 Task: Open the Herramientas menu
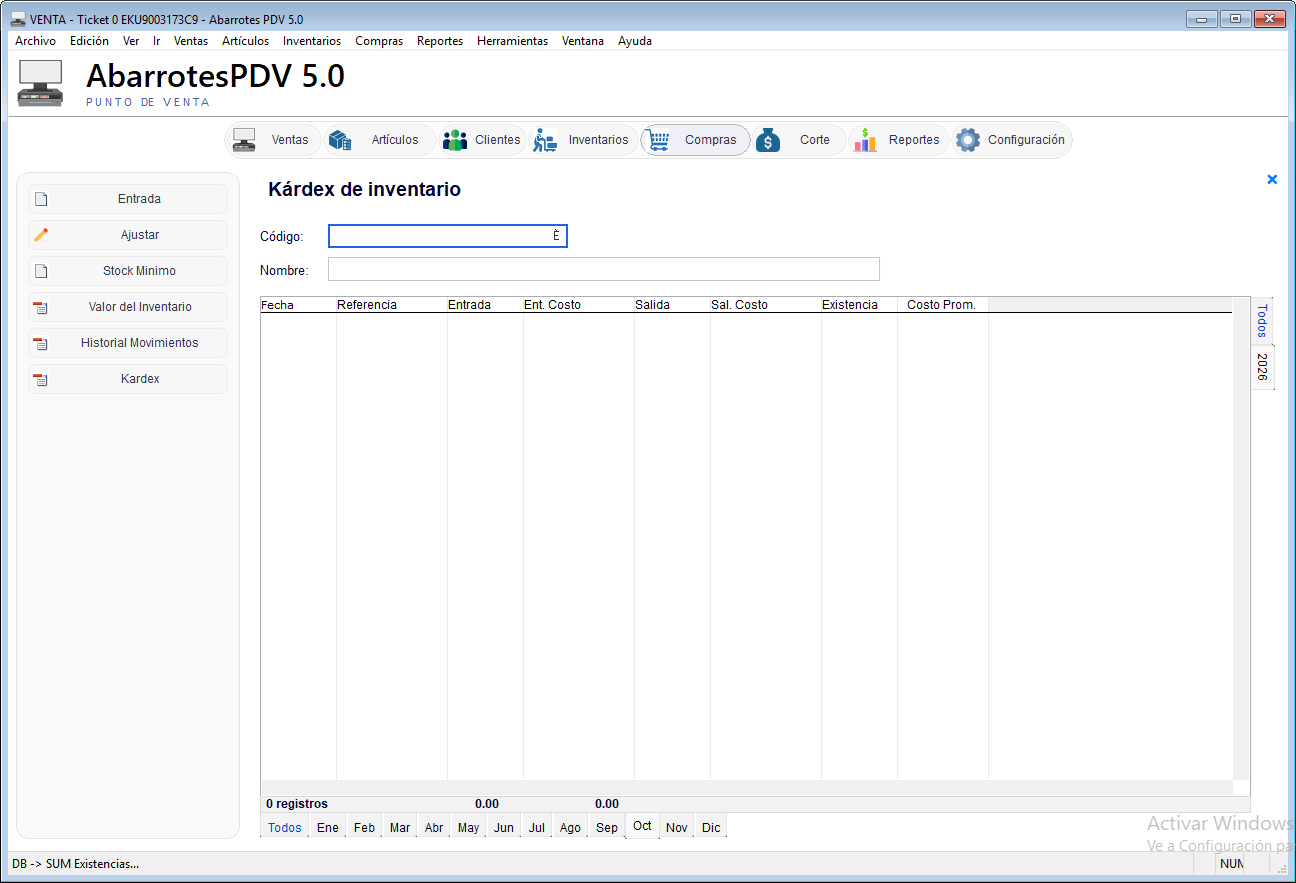[512, 41]
